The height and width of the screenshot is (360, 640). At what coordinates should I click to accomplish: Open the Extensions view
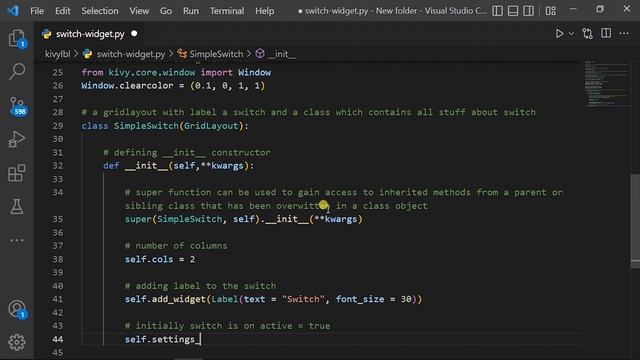pos(17,173)
